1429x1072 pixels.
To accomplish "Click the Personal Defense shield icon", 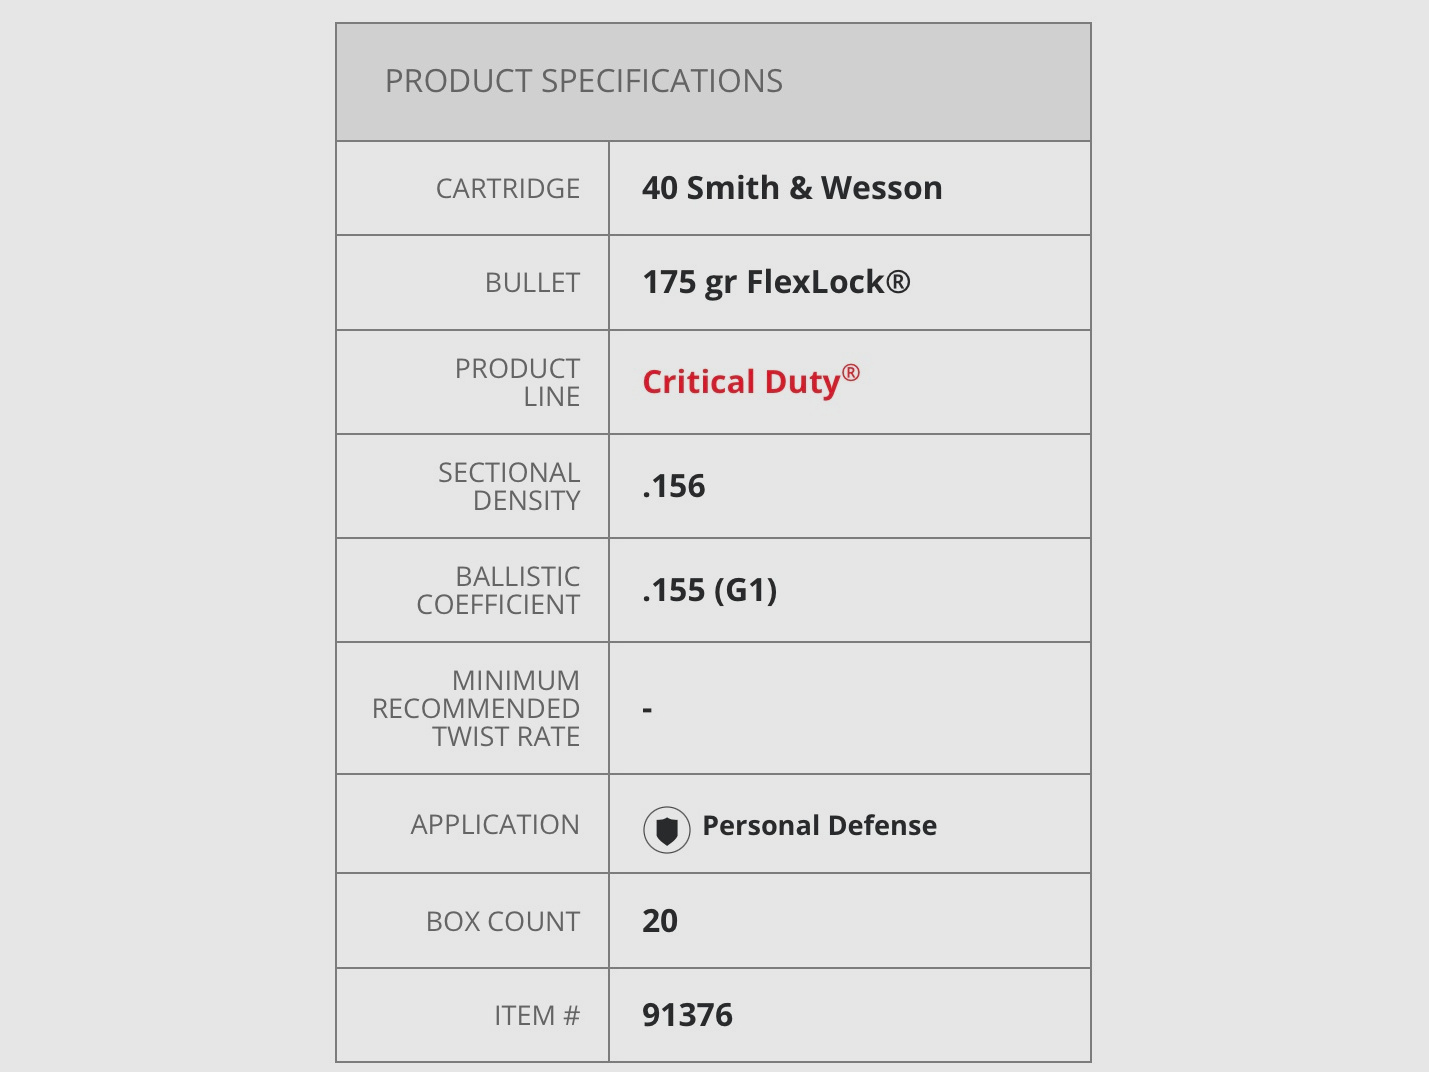I will (x=666, y=829).
